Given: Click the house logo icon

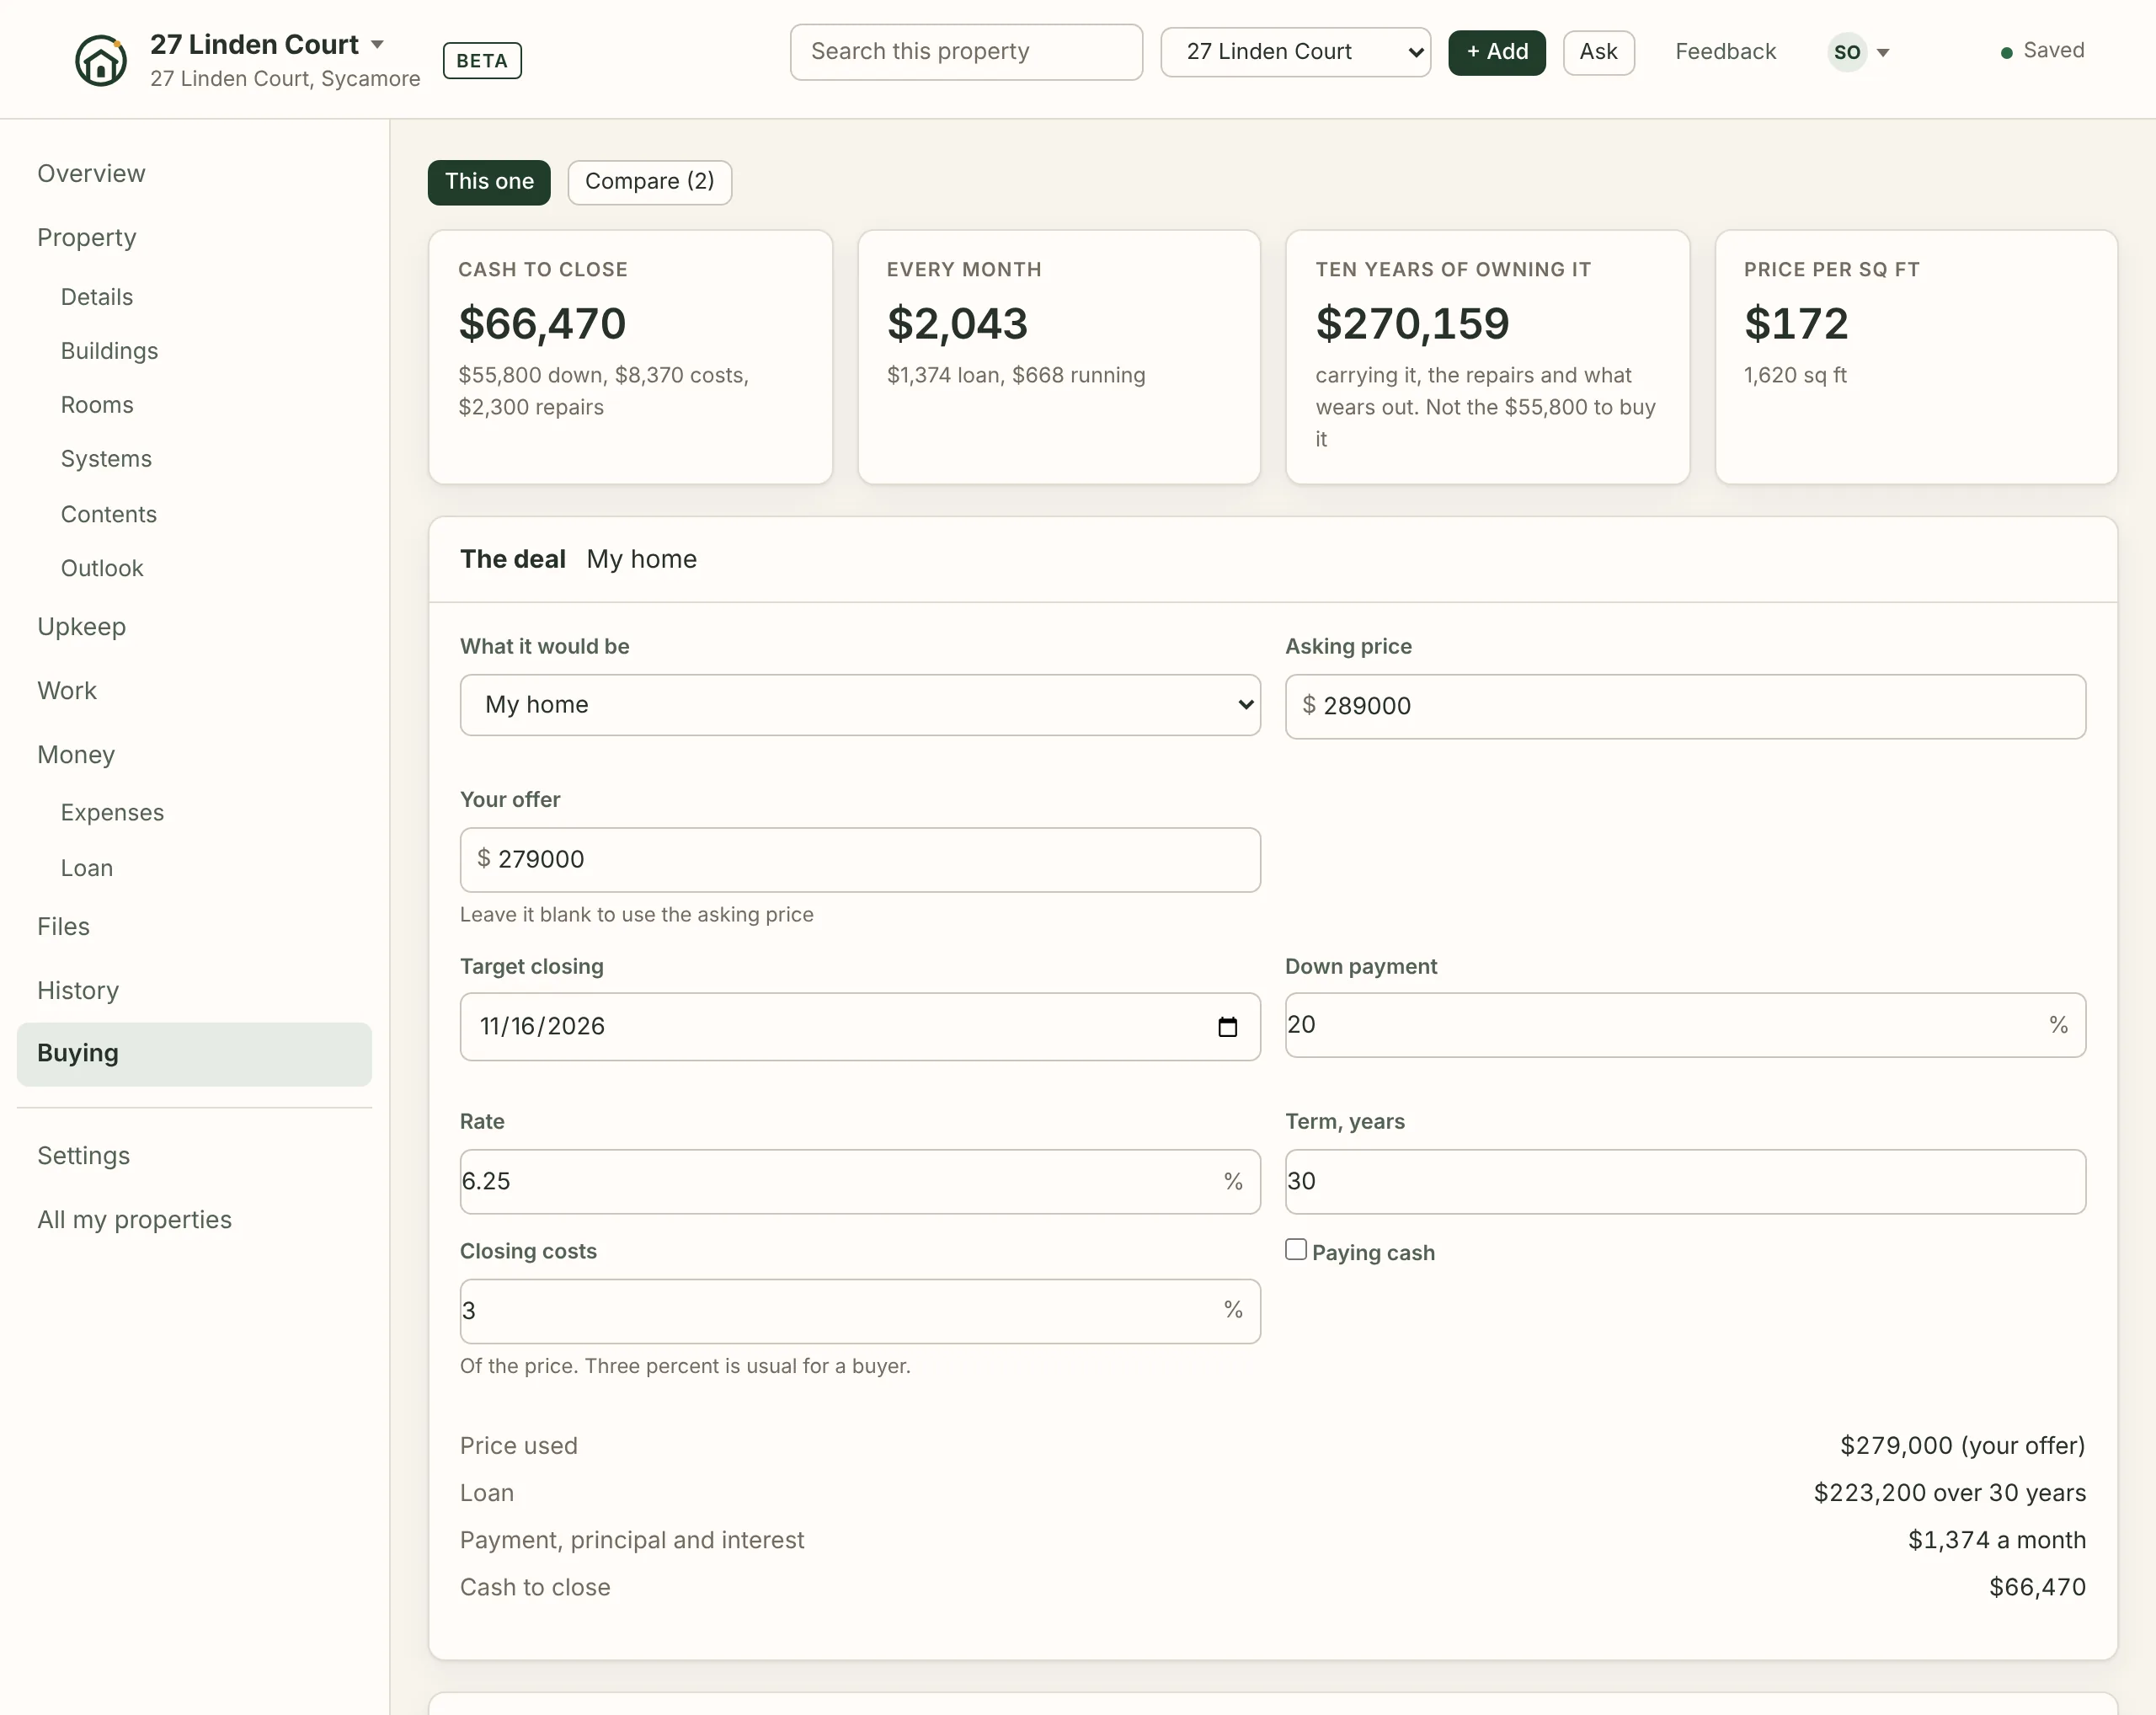Looking at the screenshot, I should coord(100,60).
